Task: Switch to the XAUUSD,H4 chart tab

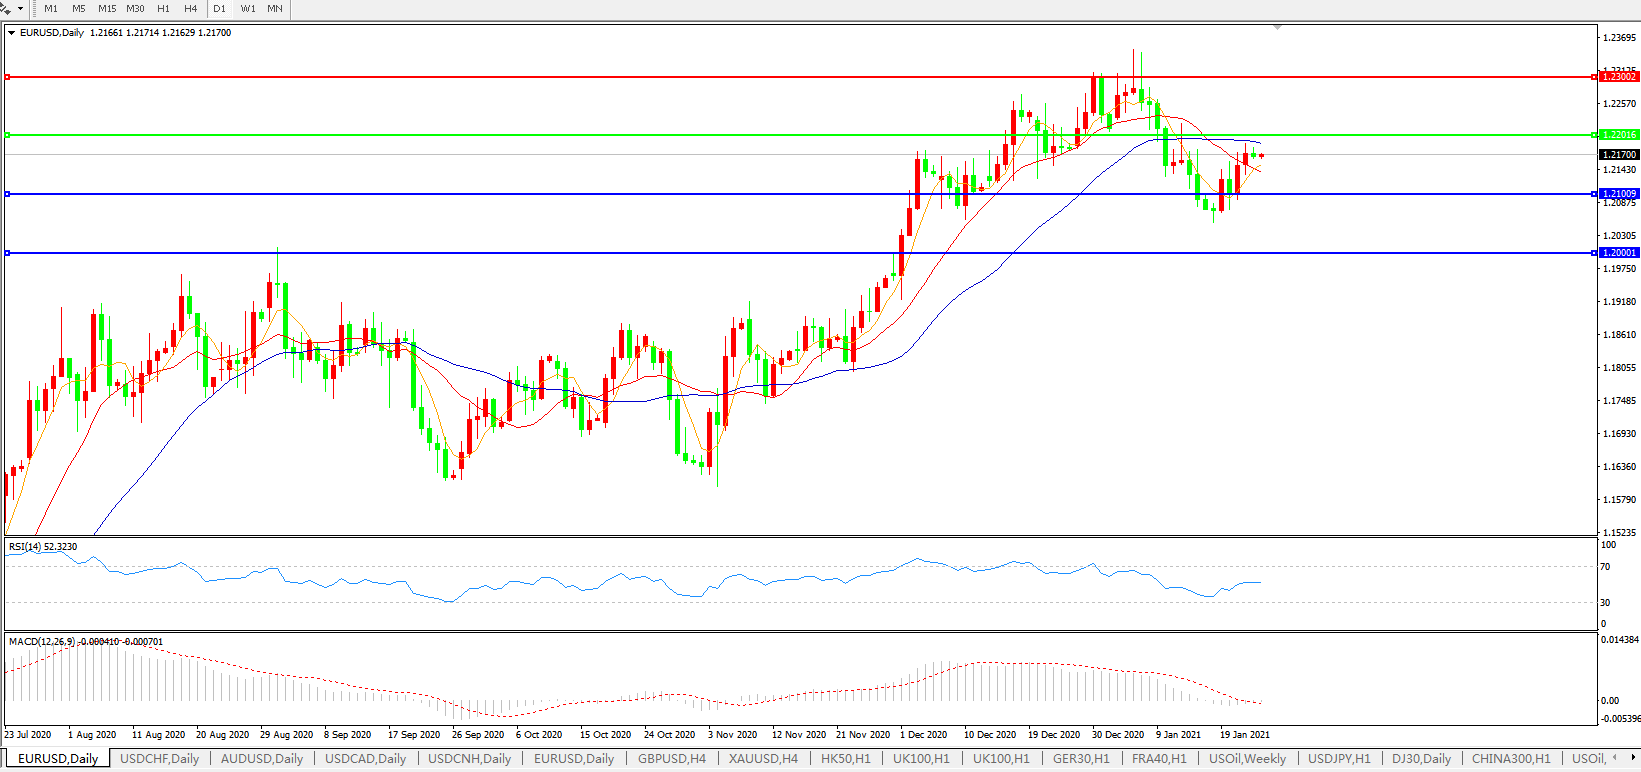Action: (763, 758)
